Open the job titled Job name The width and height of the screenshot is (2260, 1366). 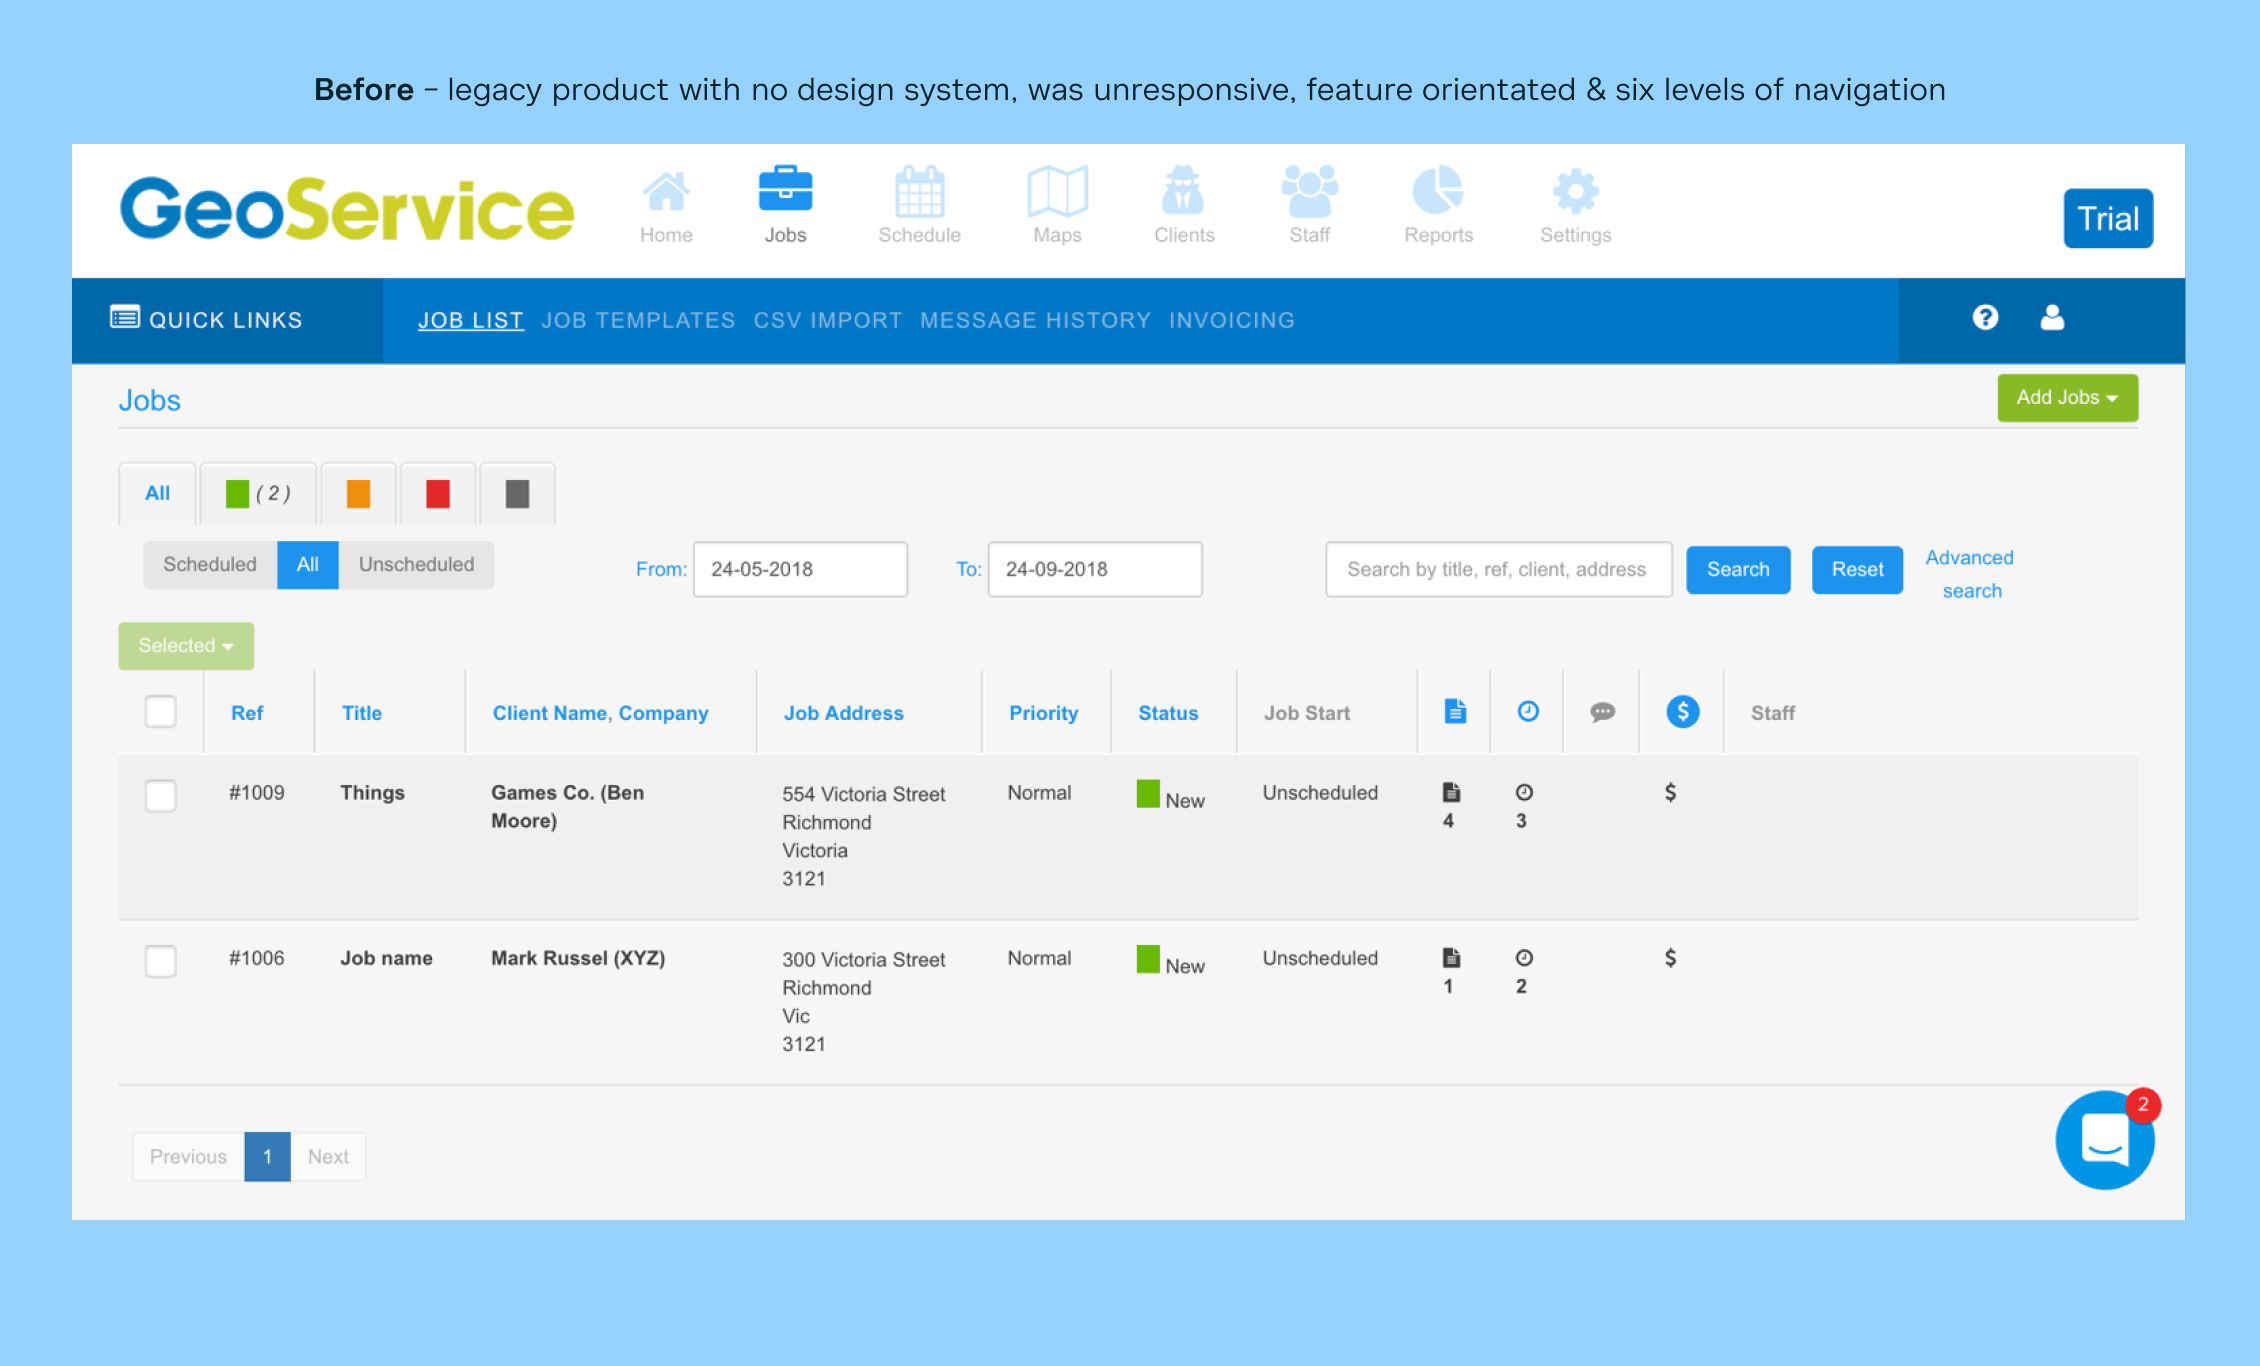point(386,958)
